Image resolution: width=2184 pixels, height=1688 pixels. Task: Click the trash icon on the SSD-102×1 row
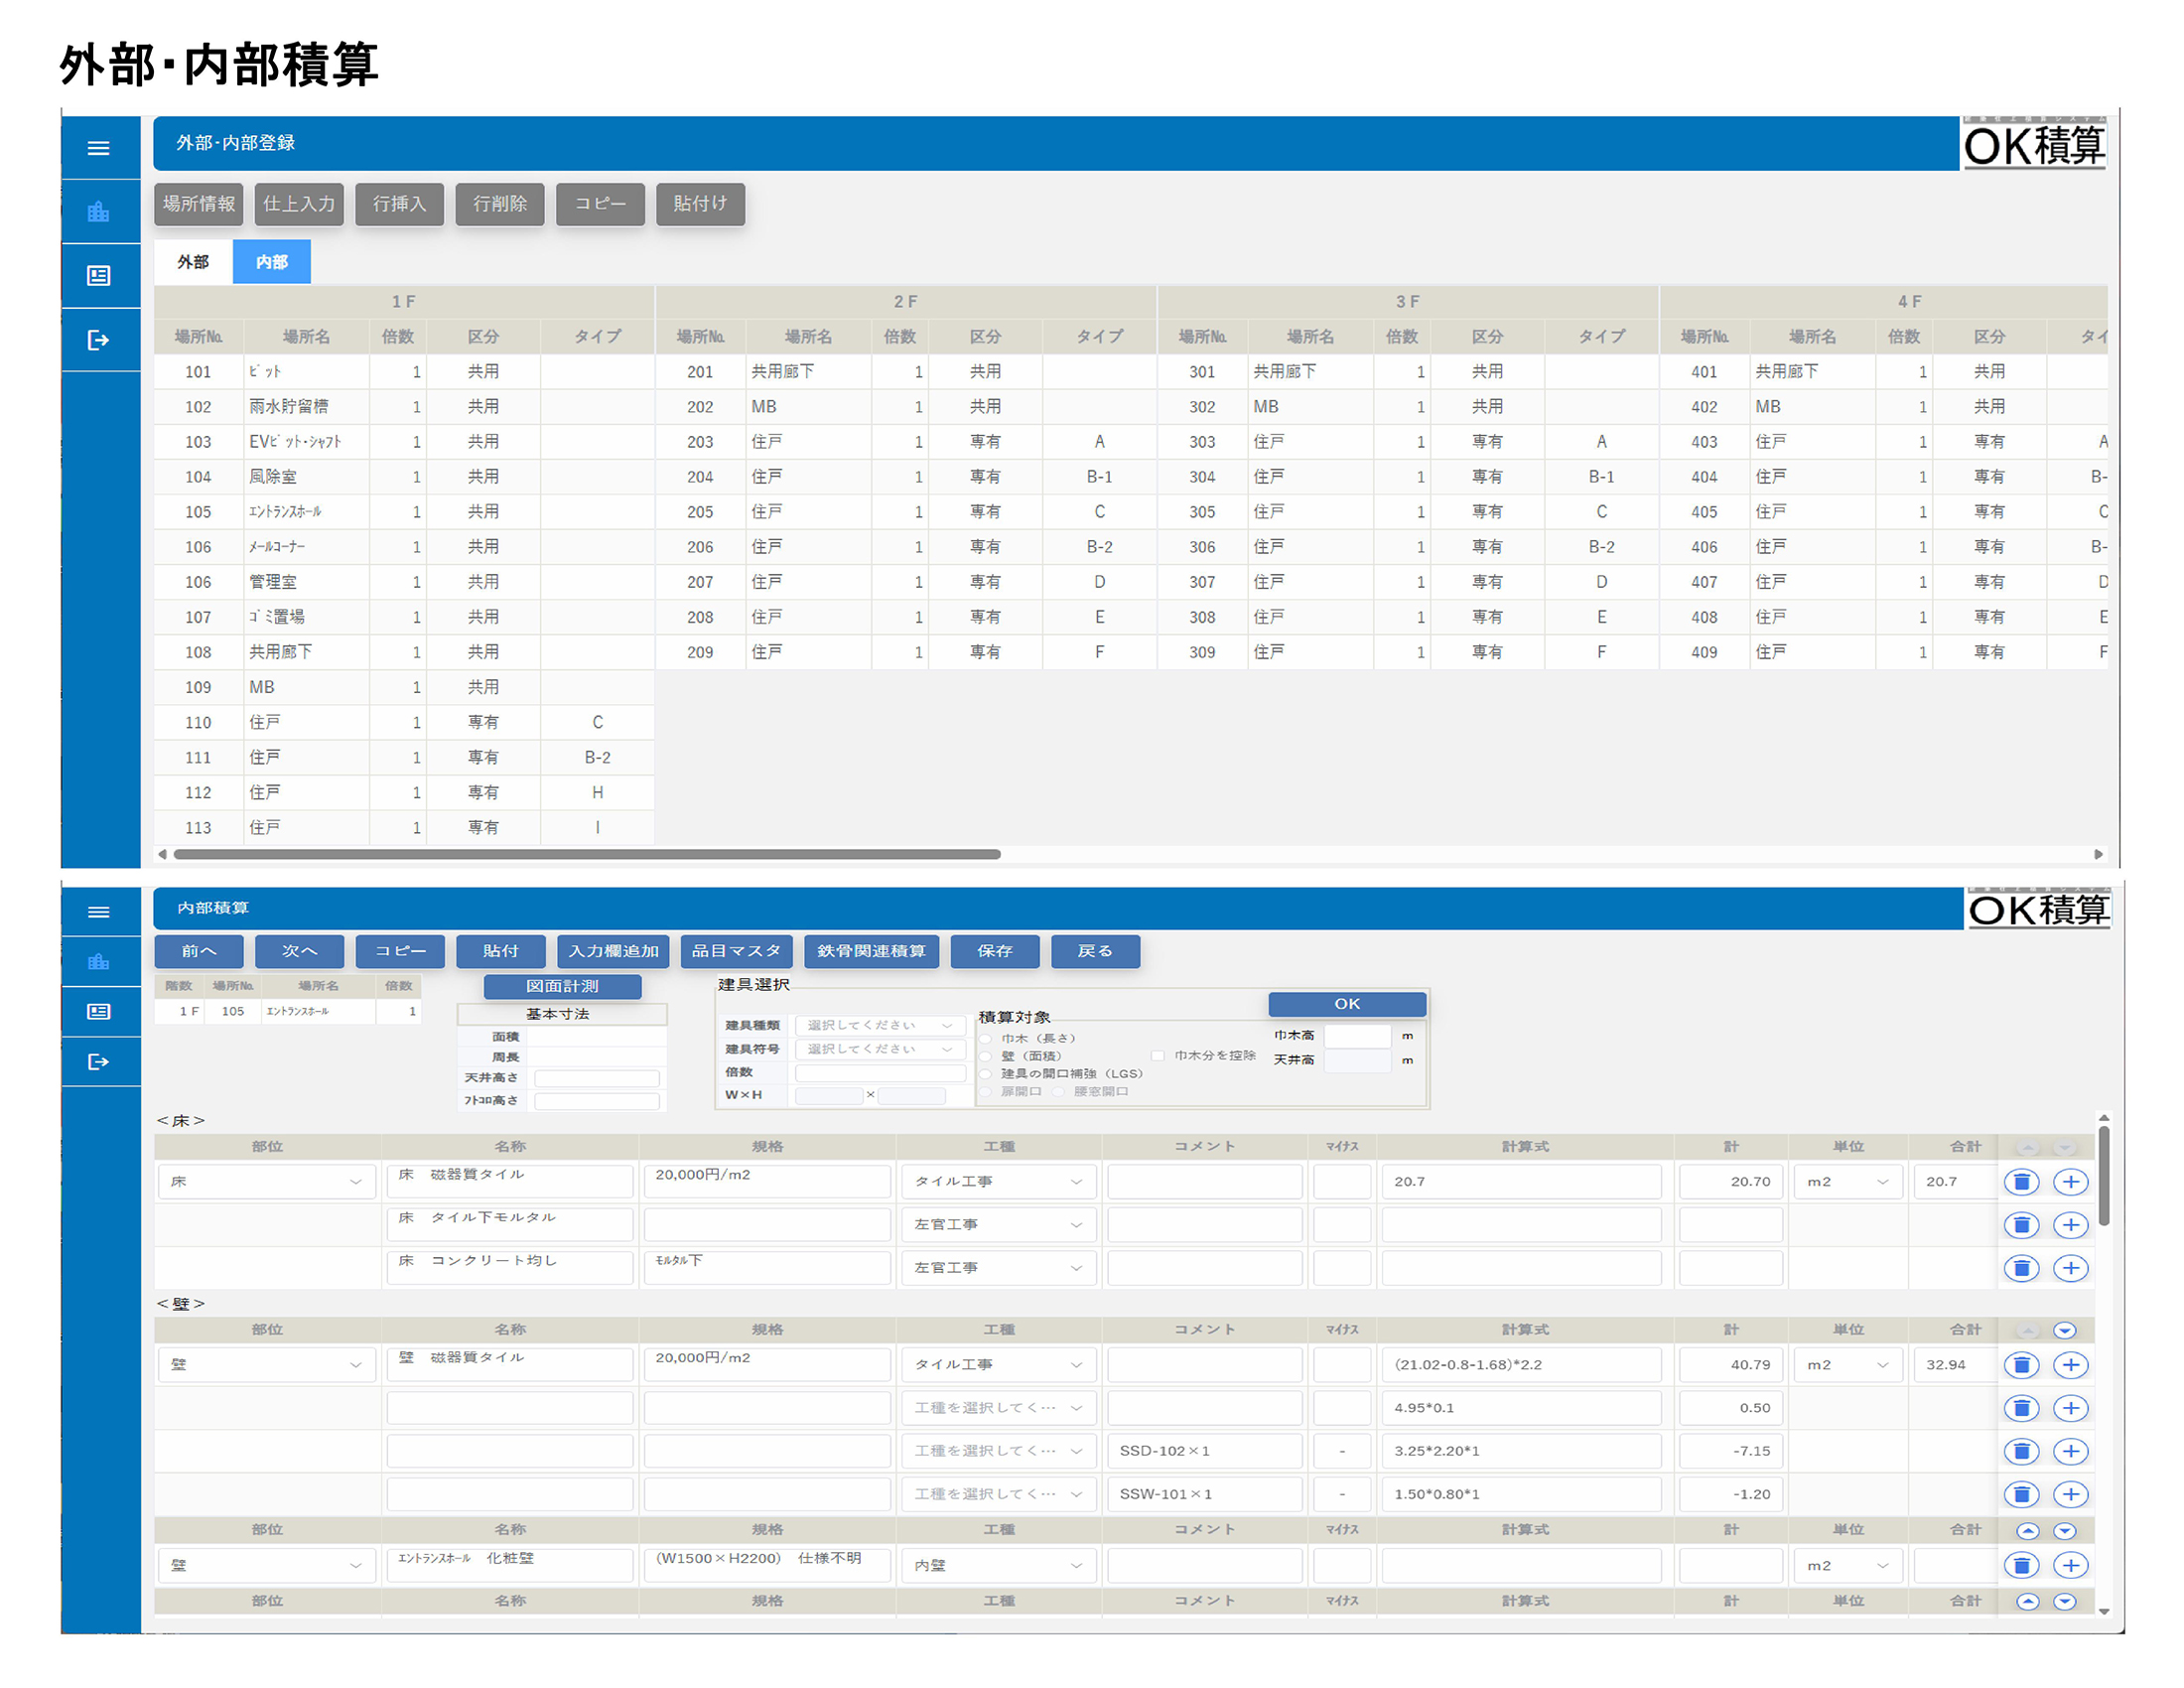(2021, 1450)
